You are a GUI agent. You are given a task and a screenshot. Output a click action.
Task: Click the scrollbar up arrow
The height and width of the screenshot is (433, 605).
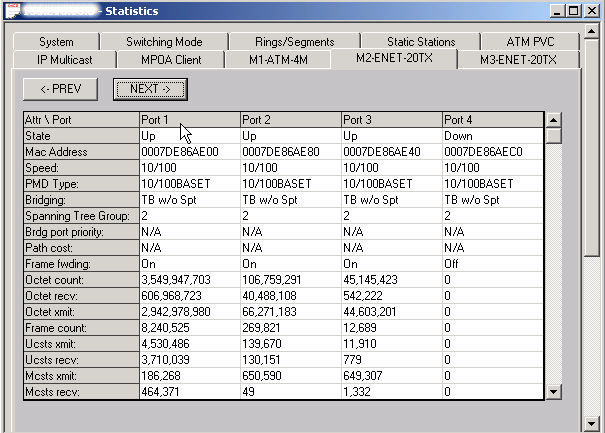click(x=553, y=119)
